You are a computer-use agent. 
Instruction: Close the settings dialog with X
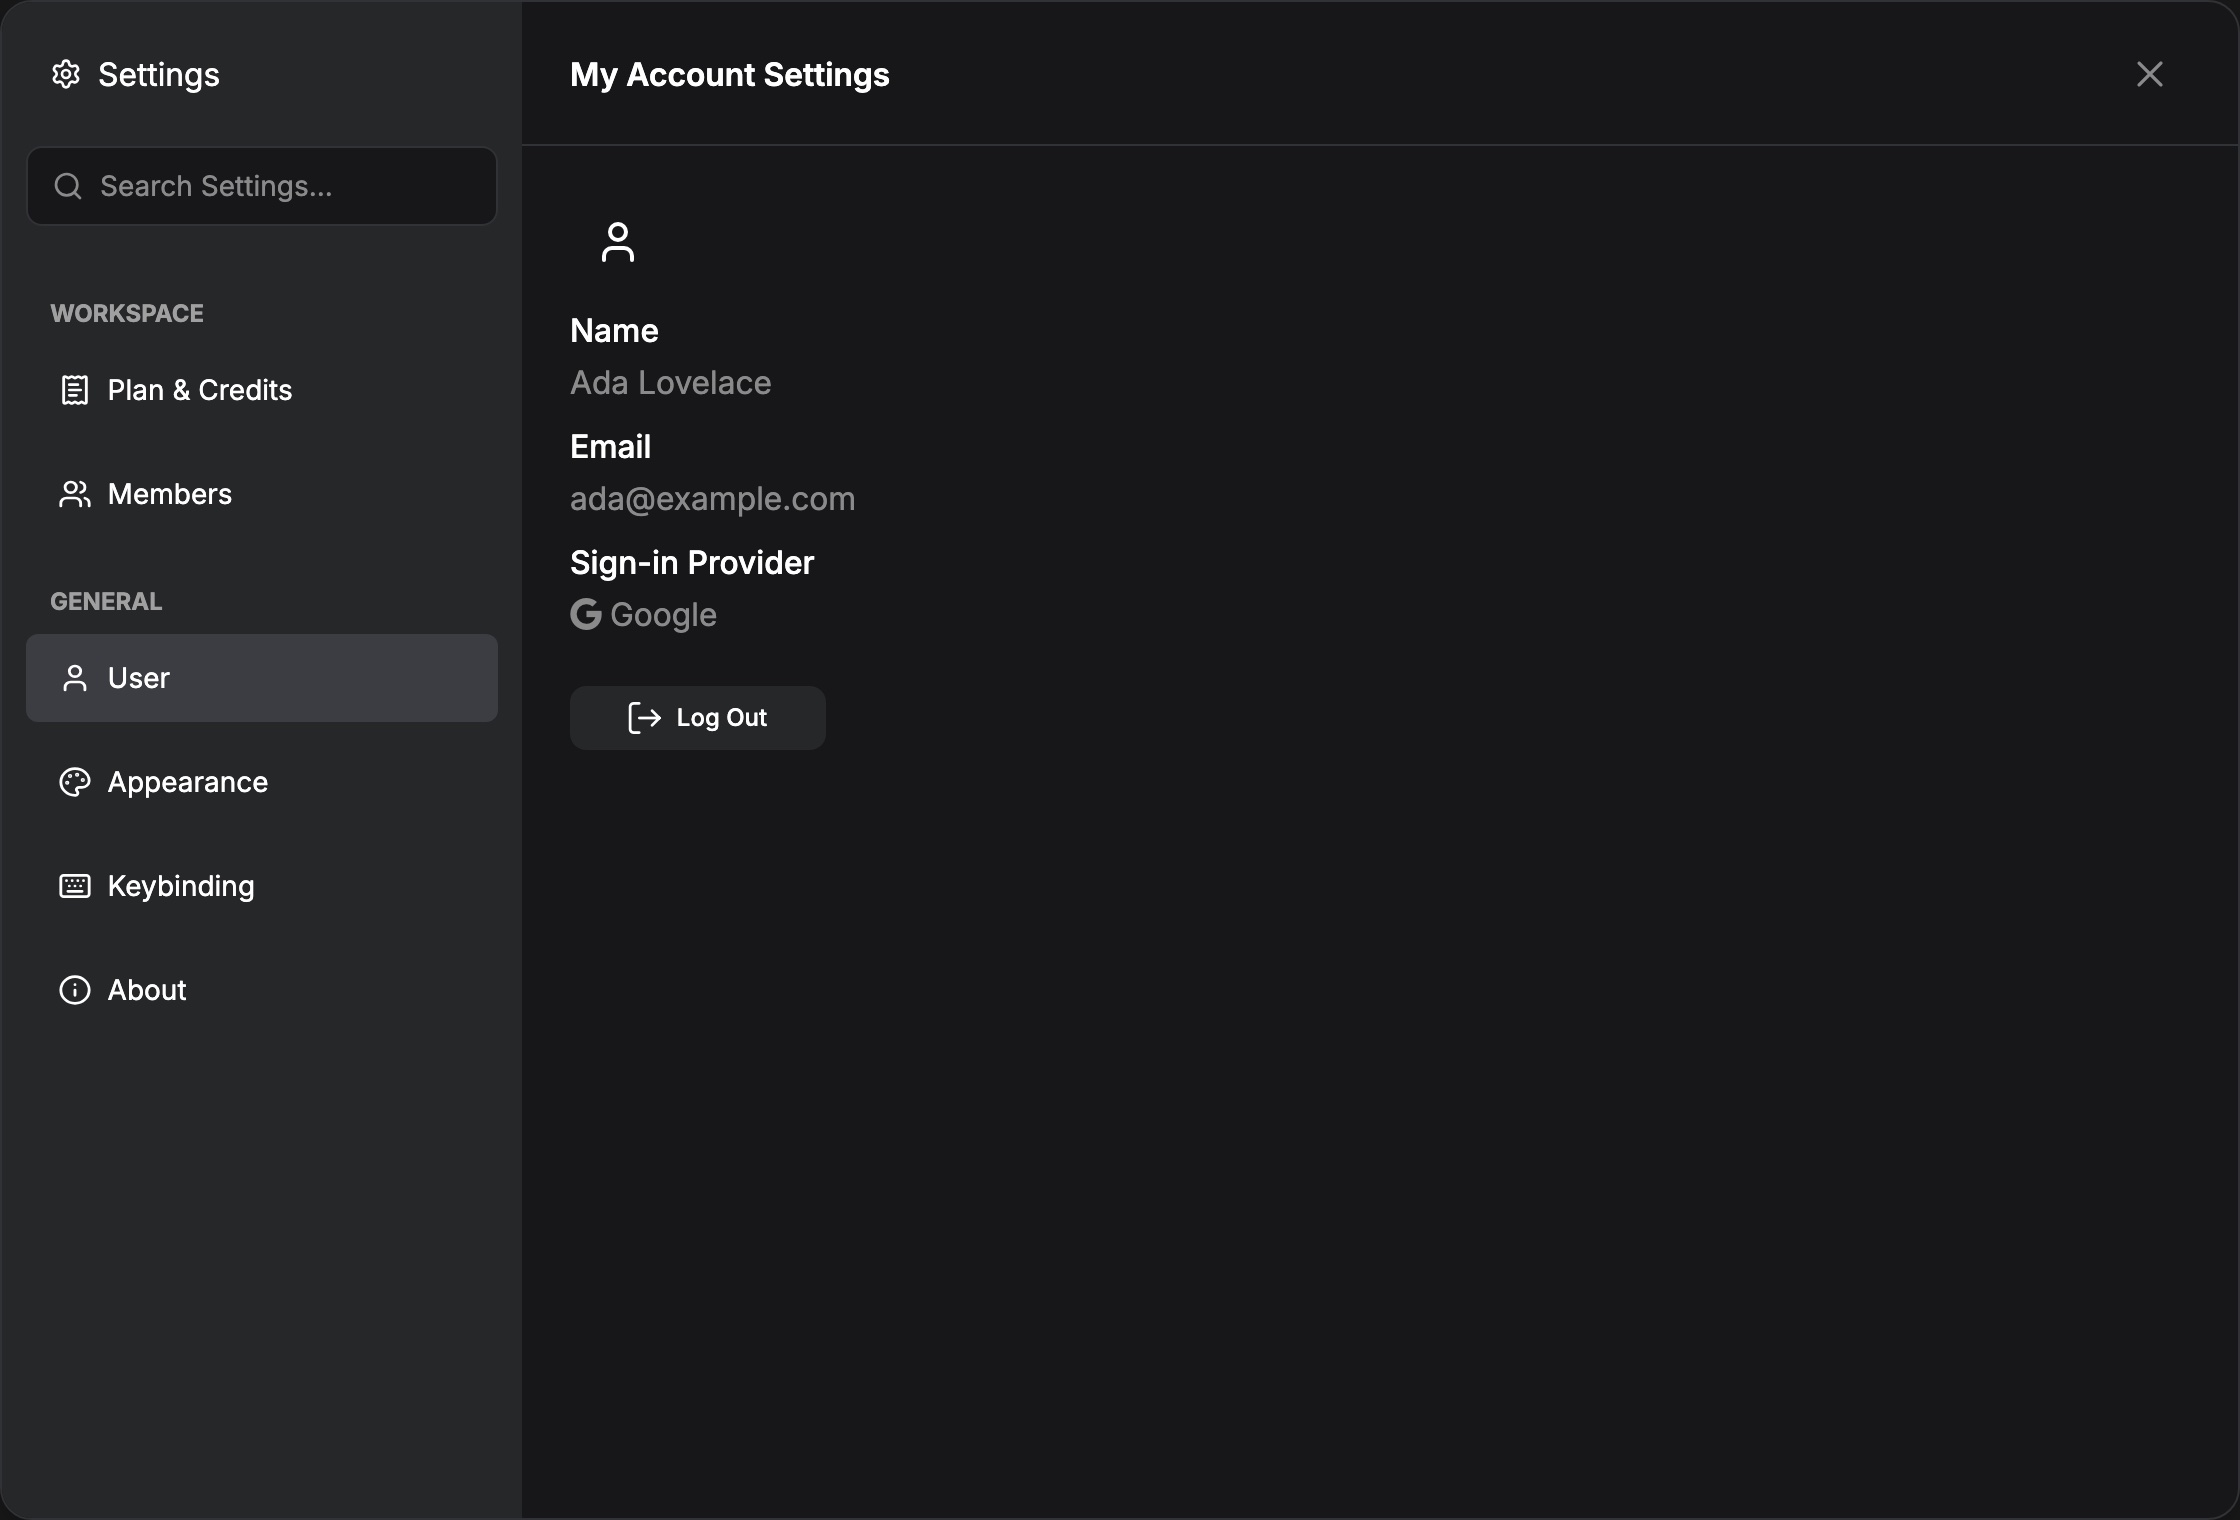(x=2150, y=74)
